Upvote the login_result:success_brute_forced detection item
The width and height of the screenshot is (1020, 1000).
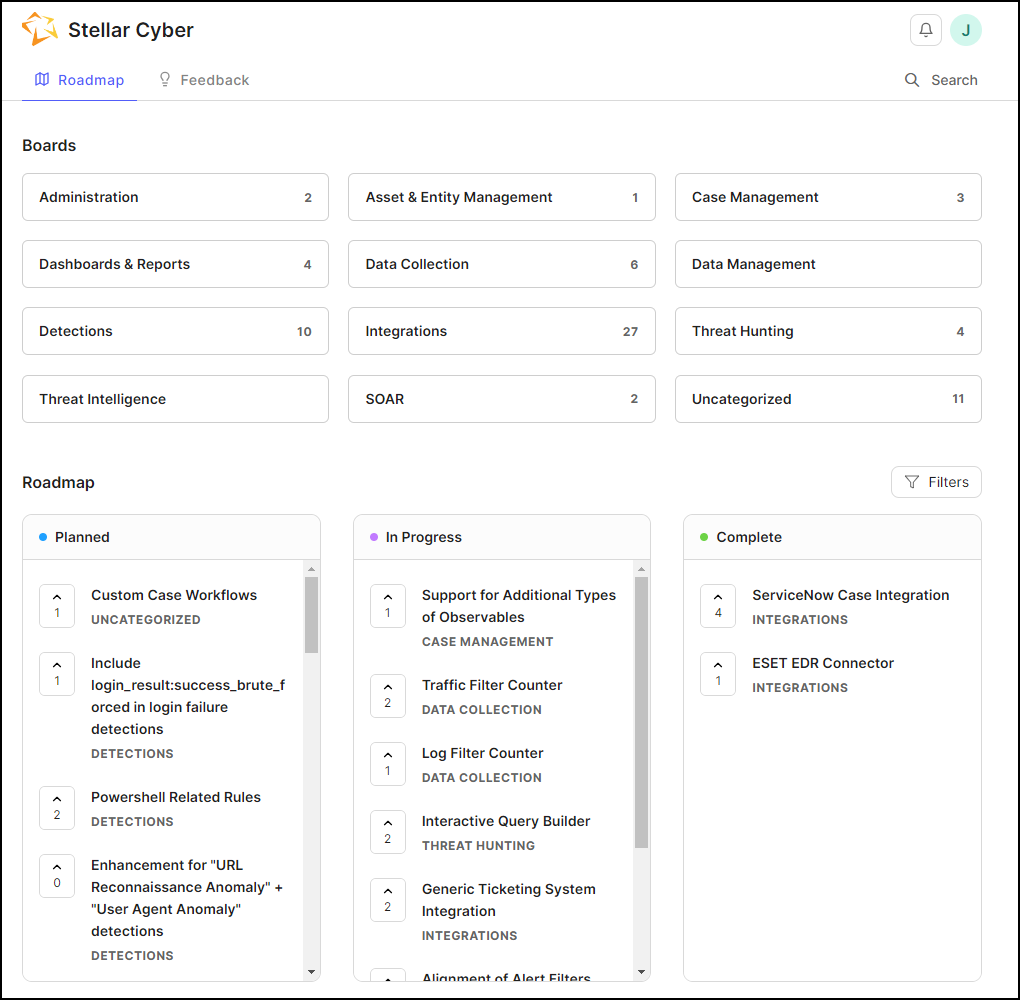(57, 673)
